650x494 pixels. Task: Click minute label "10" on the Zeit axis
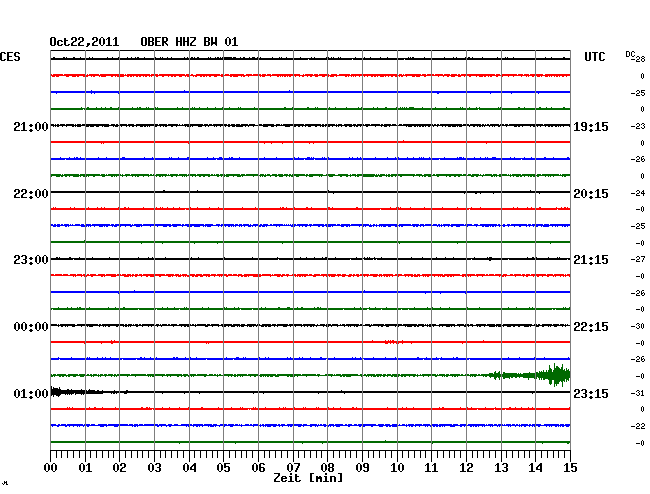[x=397, y=468]
